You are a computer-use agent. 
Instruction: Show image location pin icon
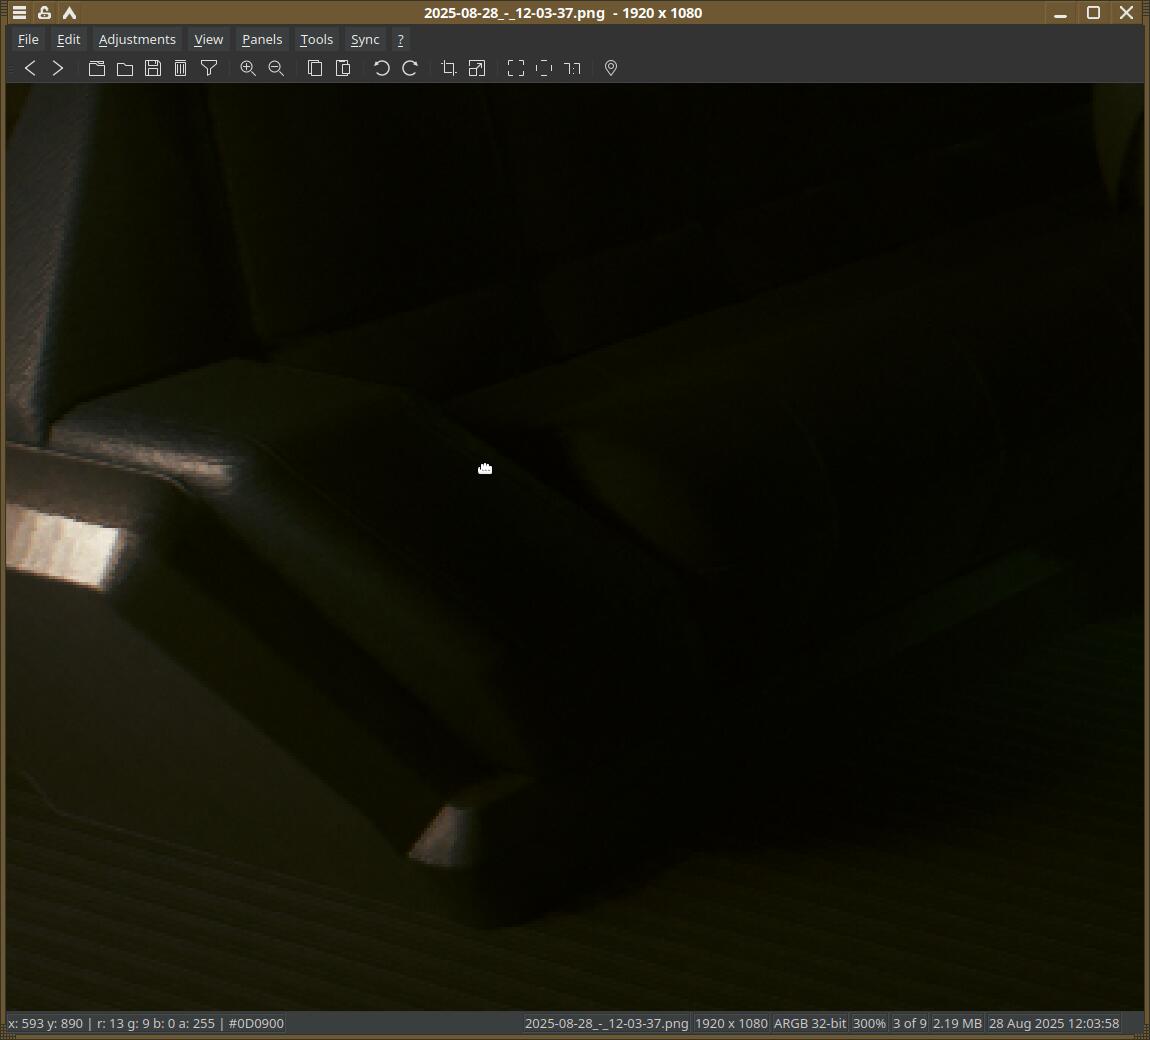tap(611, 68)
